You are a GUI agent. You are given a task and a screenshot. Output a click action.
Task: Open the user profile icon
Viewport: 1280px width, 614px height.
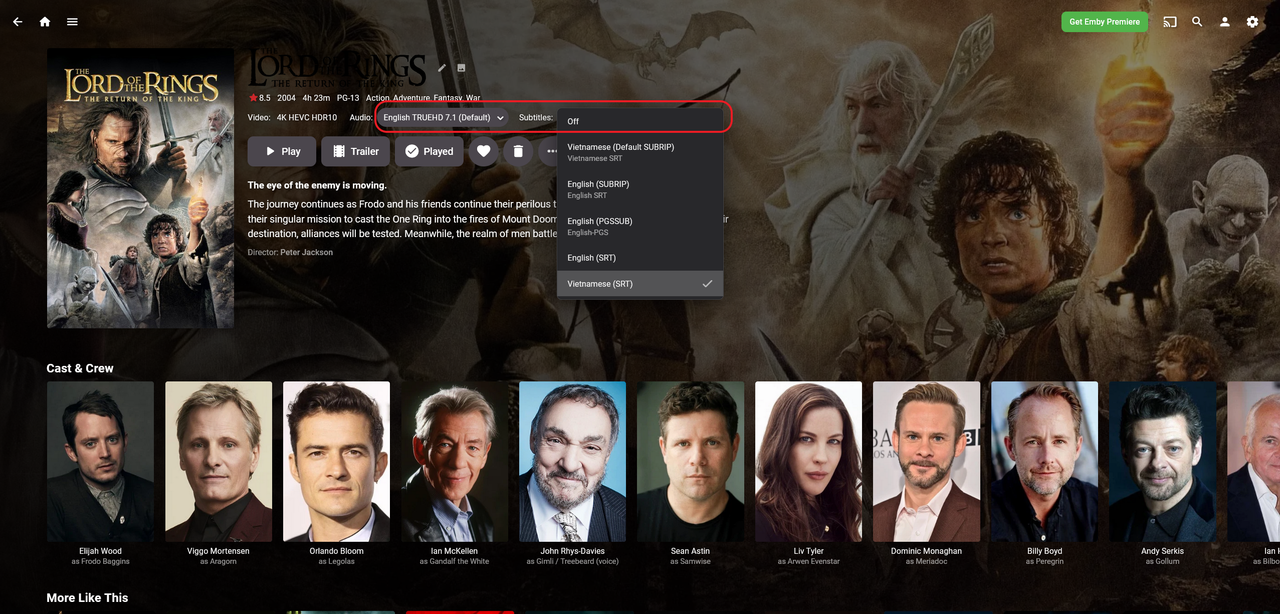pyautogui.click(x=1225, y=22)
